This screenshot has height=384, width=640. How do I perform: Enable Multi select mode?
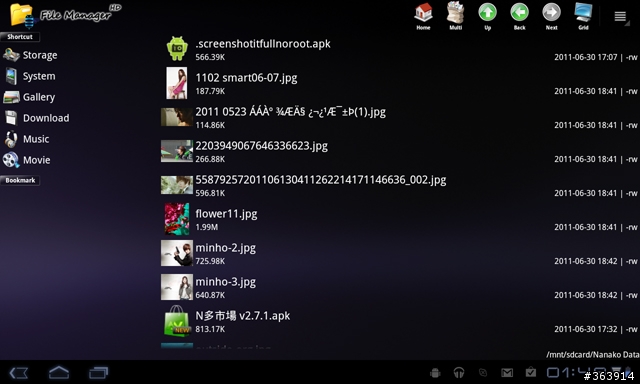456,16
